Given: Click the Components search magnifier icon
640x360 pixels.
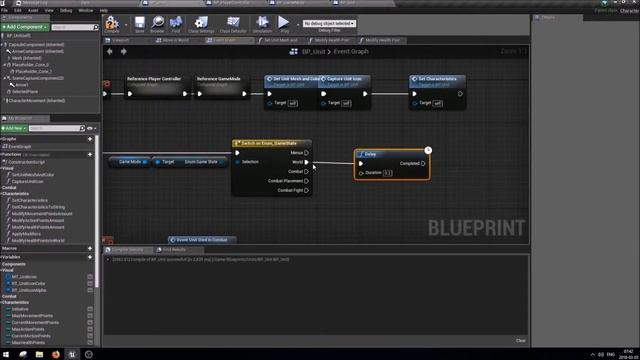Looking at the screenshot, I should click(x=96, y=27).
